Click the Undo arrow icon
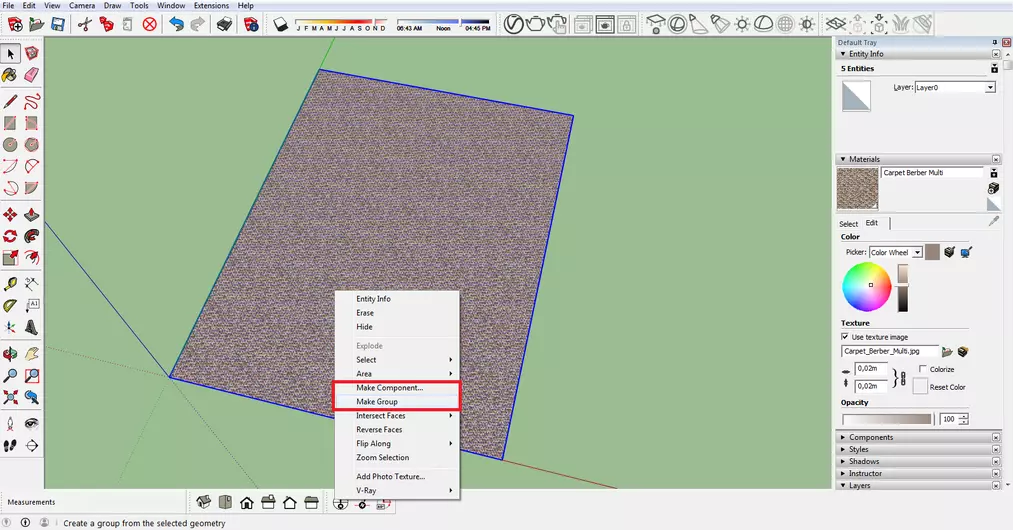The width and height of the screenshot is (1013, 530). 176,25
